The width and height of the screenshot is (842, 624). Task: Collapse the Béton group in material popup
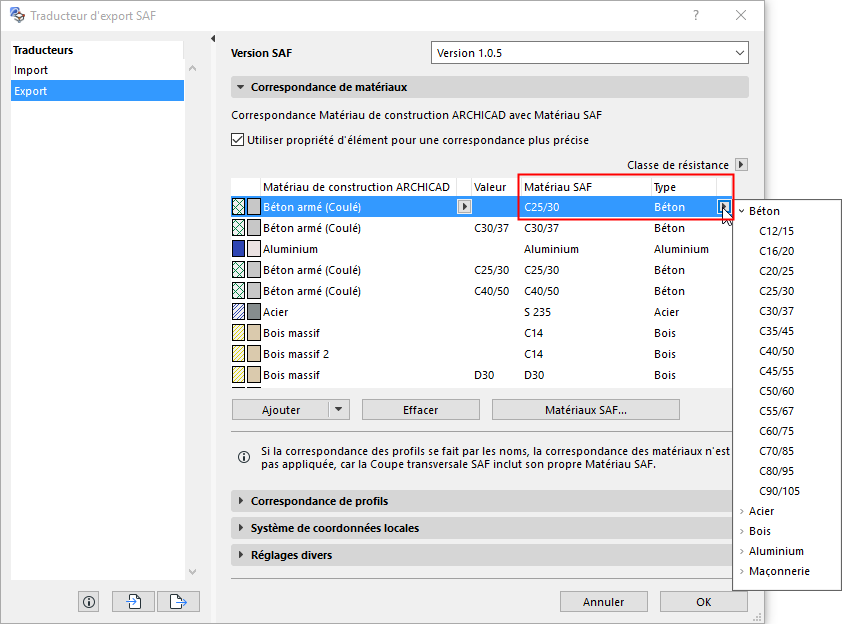click(742, 211)
